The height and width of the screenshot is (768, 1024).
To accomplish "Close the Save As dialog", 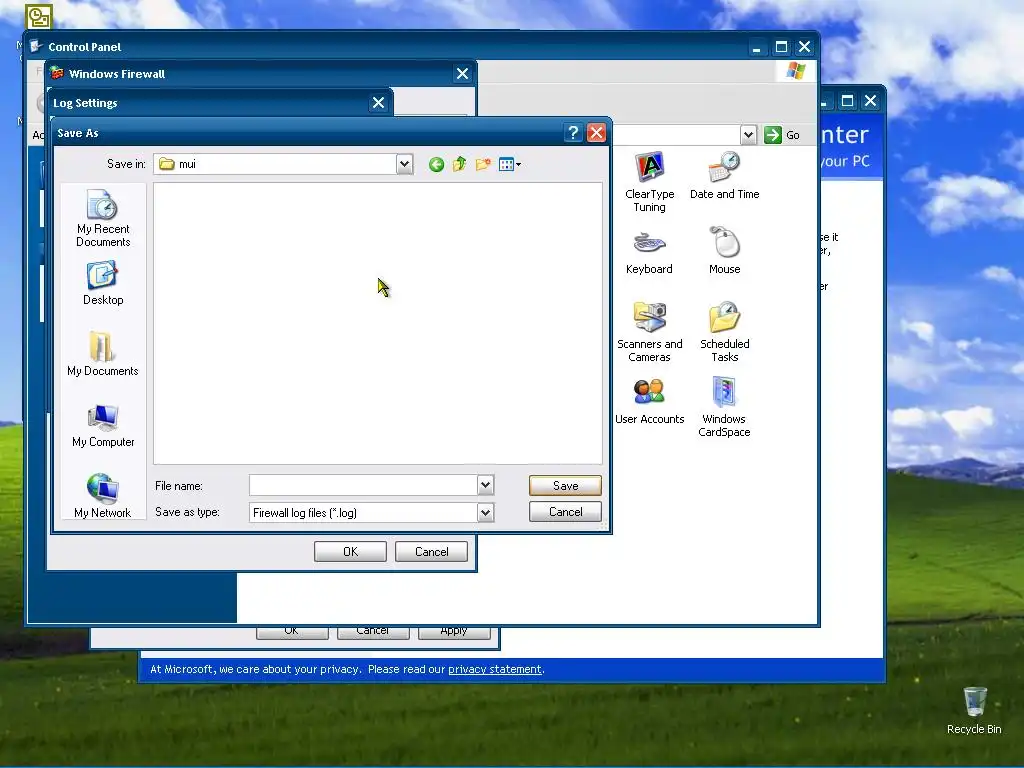I will tap(596, 133).
